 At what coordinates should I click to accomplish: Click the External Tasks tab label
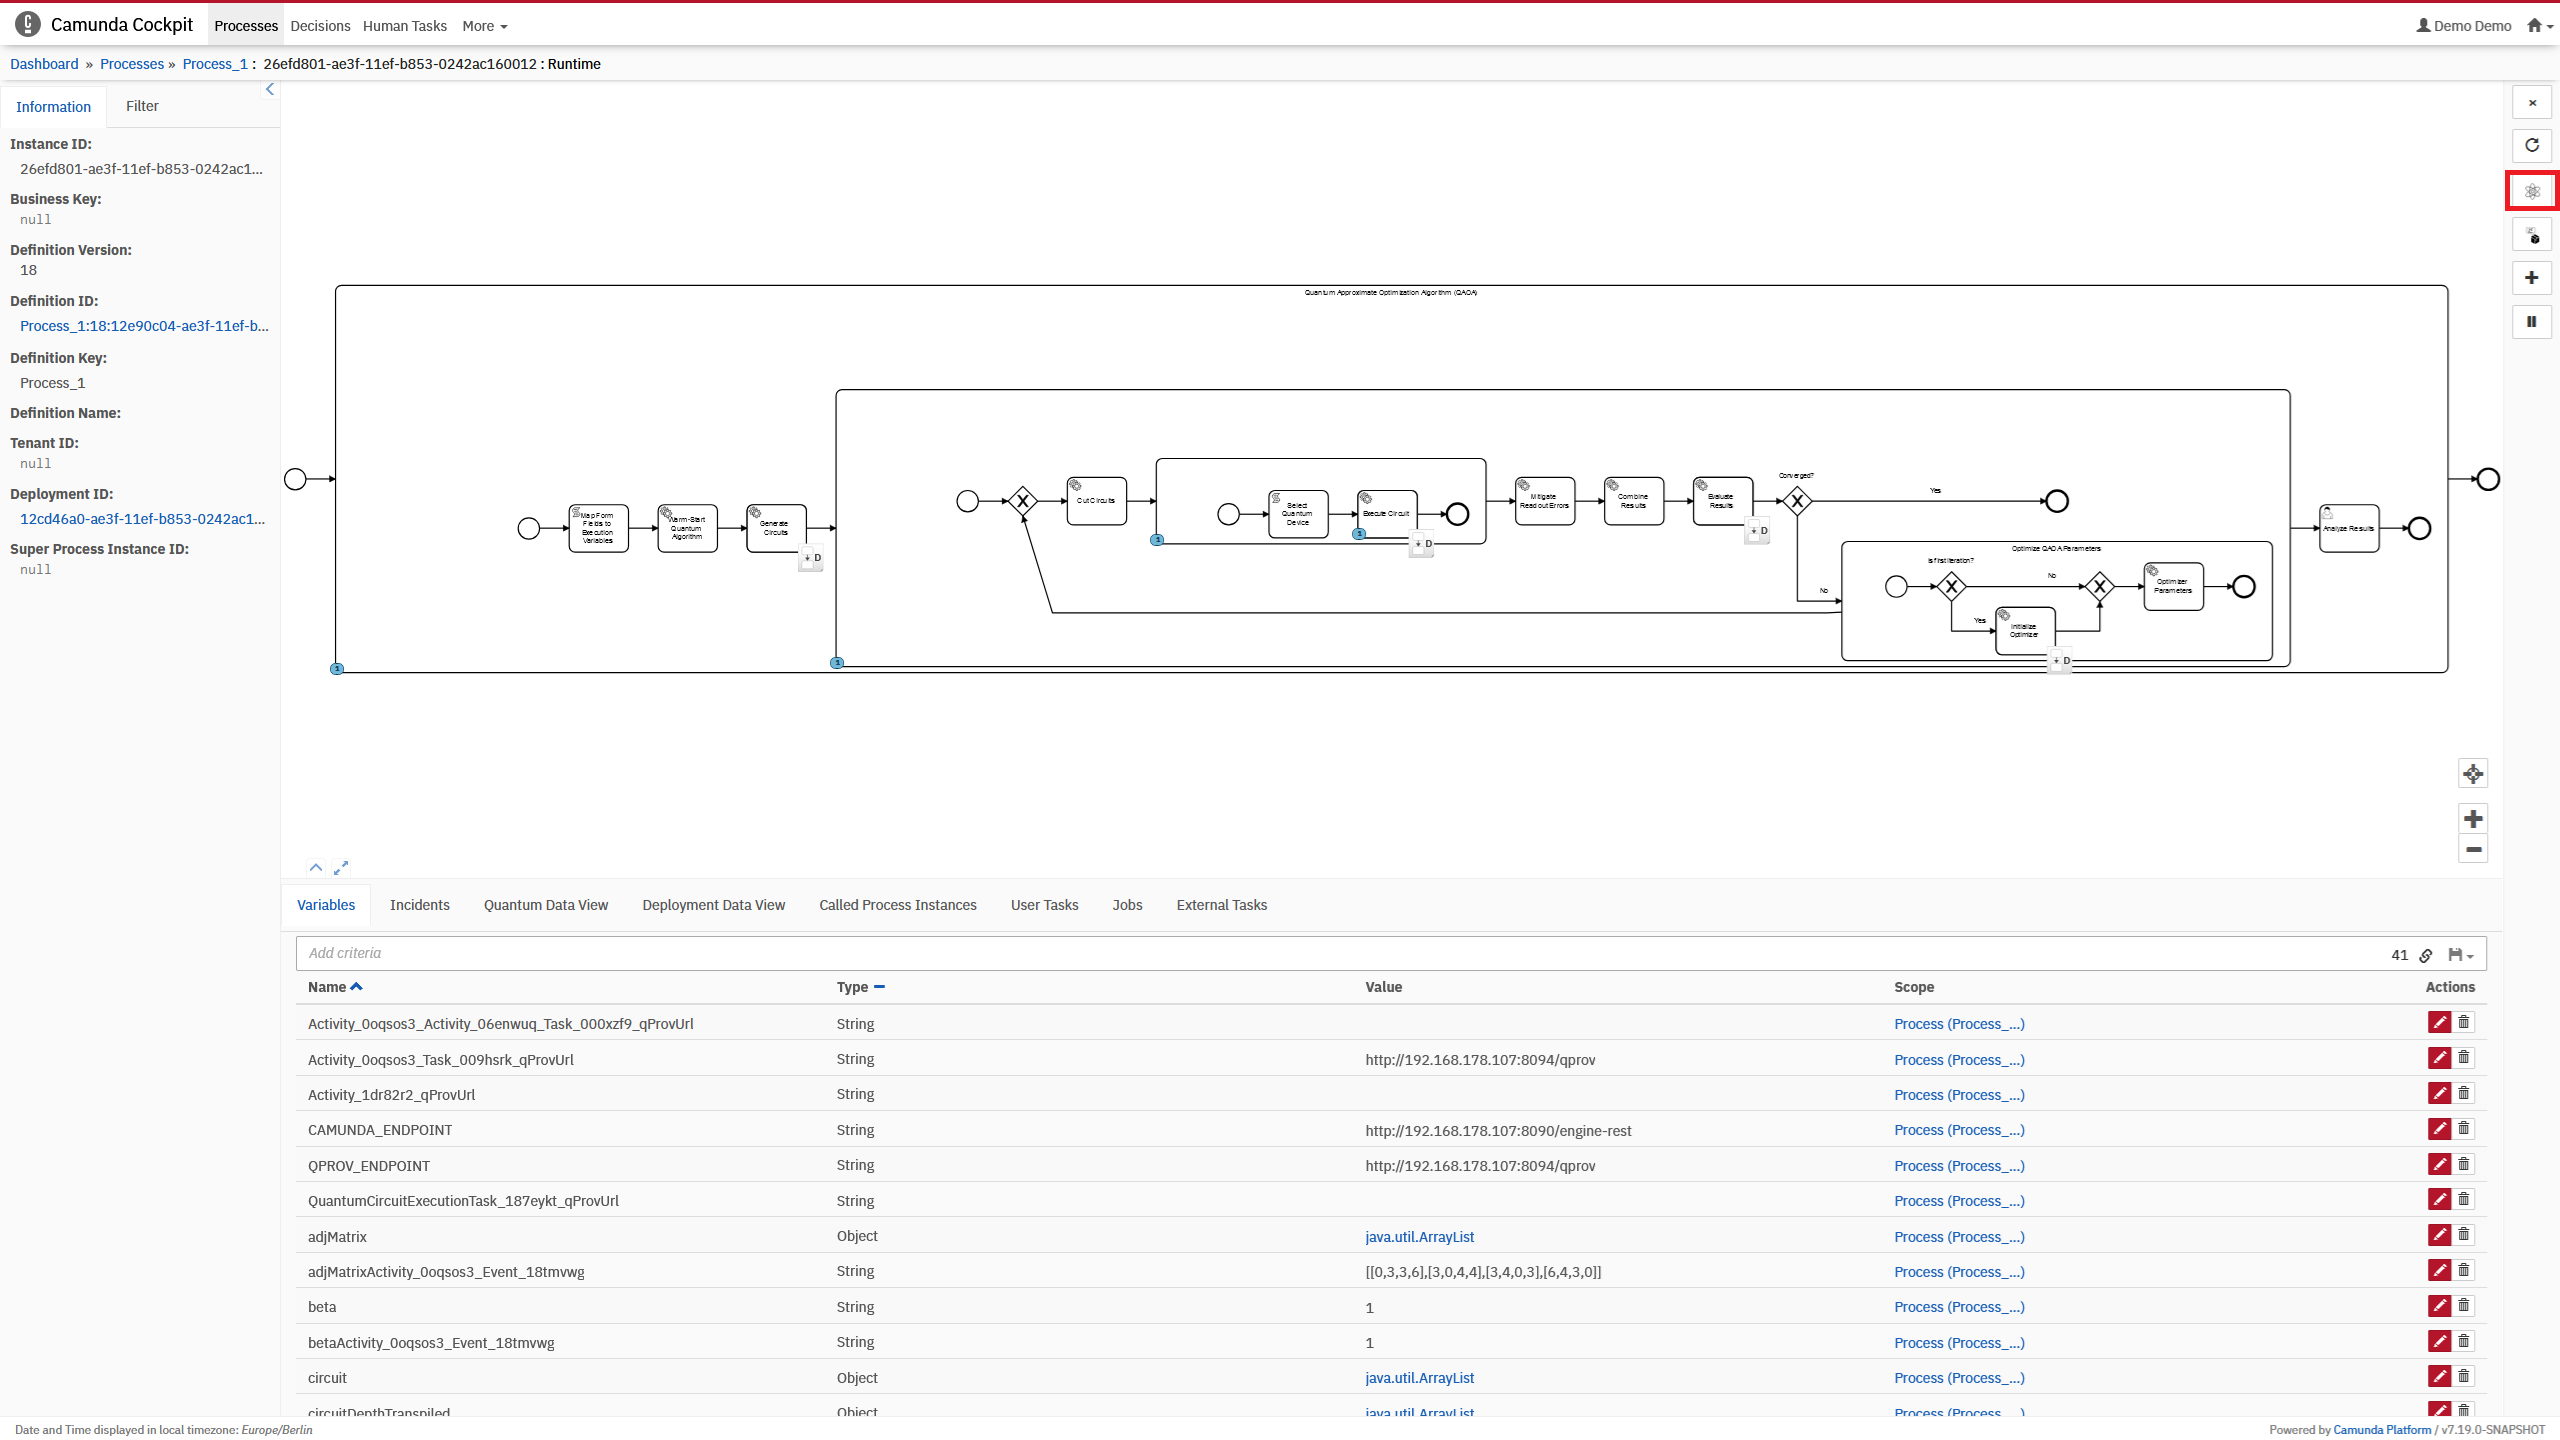[1220, 905]
